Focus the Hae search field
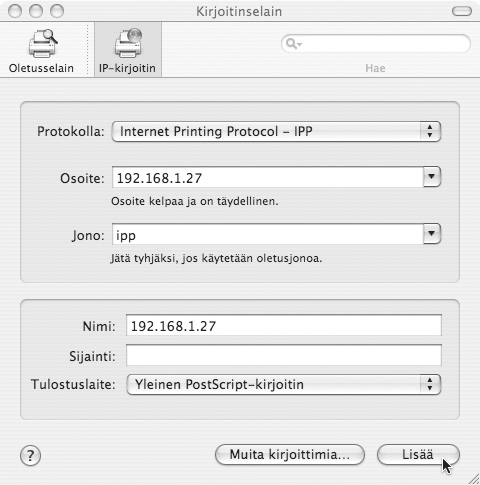Image resolution: width=480 pixels, height=485 pixels. (x=376, y=44)
